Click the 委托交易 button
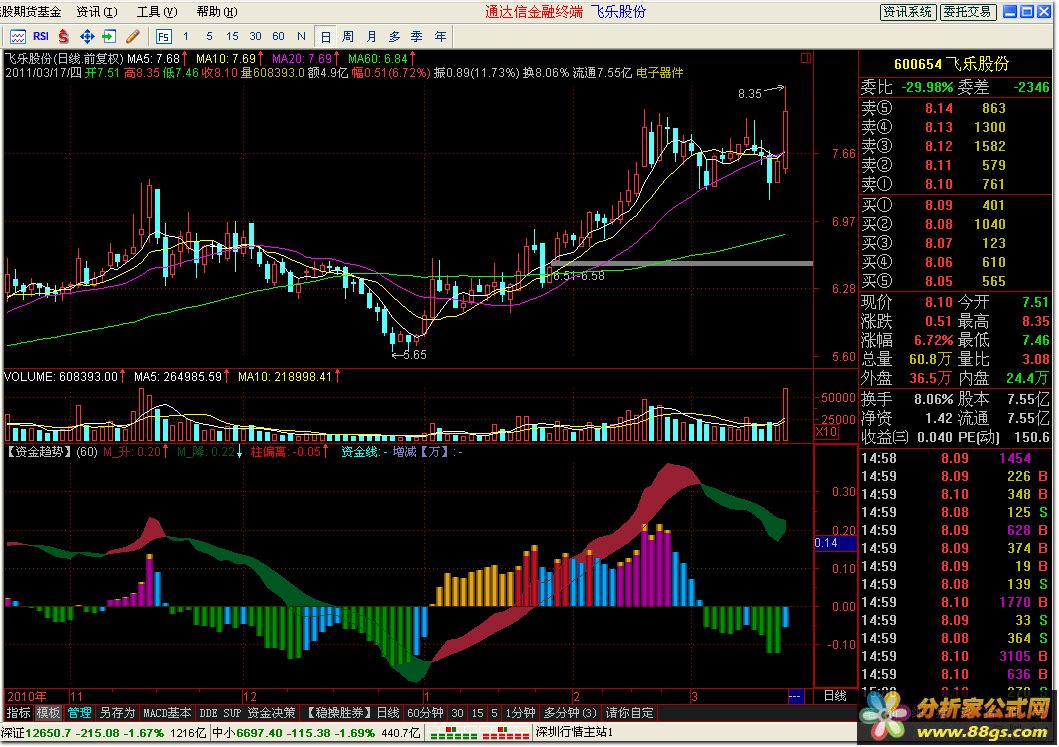Screen dimensions: 1059x747 point(968,12)
